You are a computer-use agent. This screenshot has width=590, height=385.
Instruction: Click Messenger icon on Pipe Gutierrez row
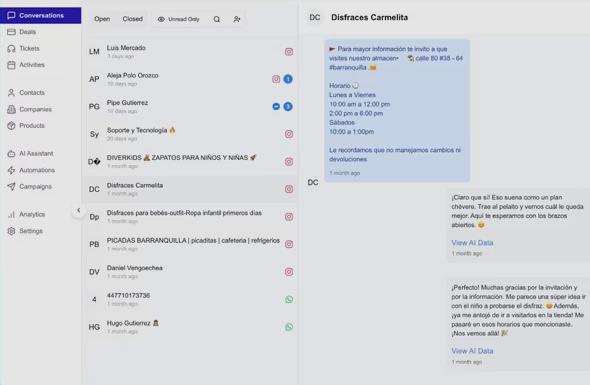(276, 107)
